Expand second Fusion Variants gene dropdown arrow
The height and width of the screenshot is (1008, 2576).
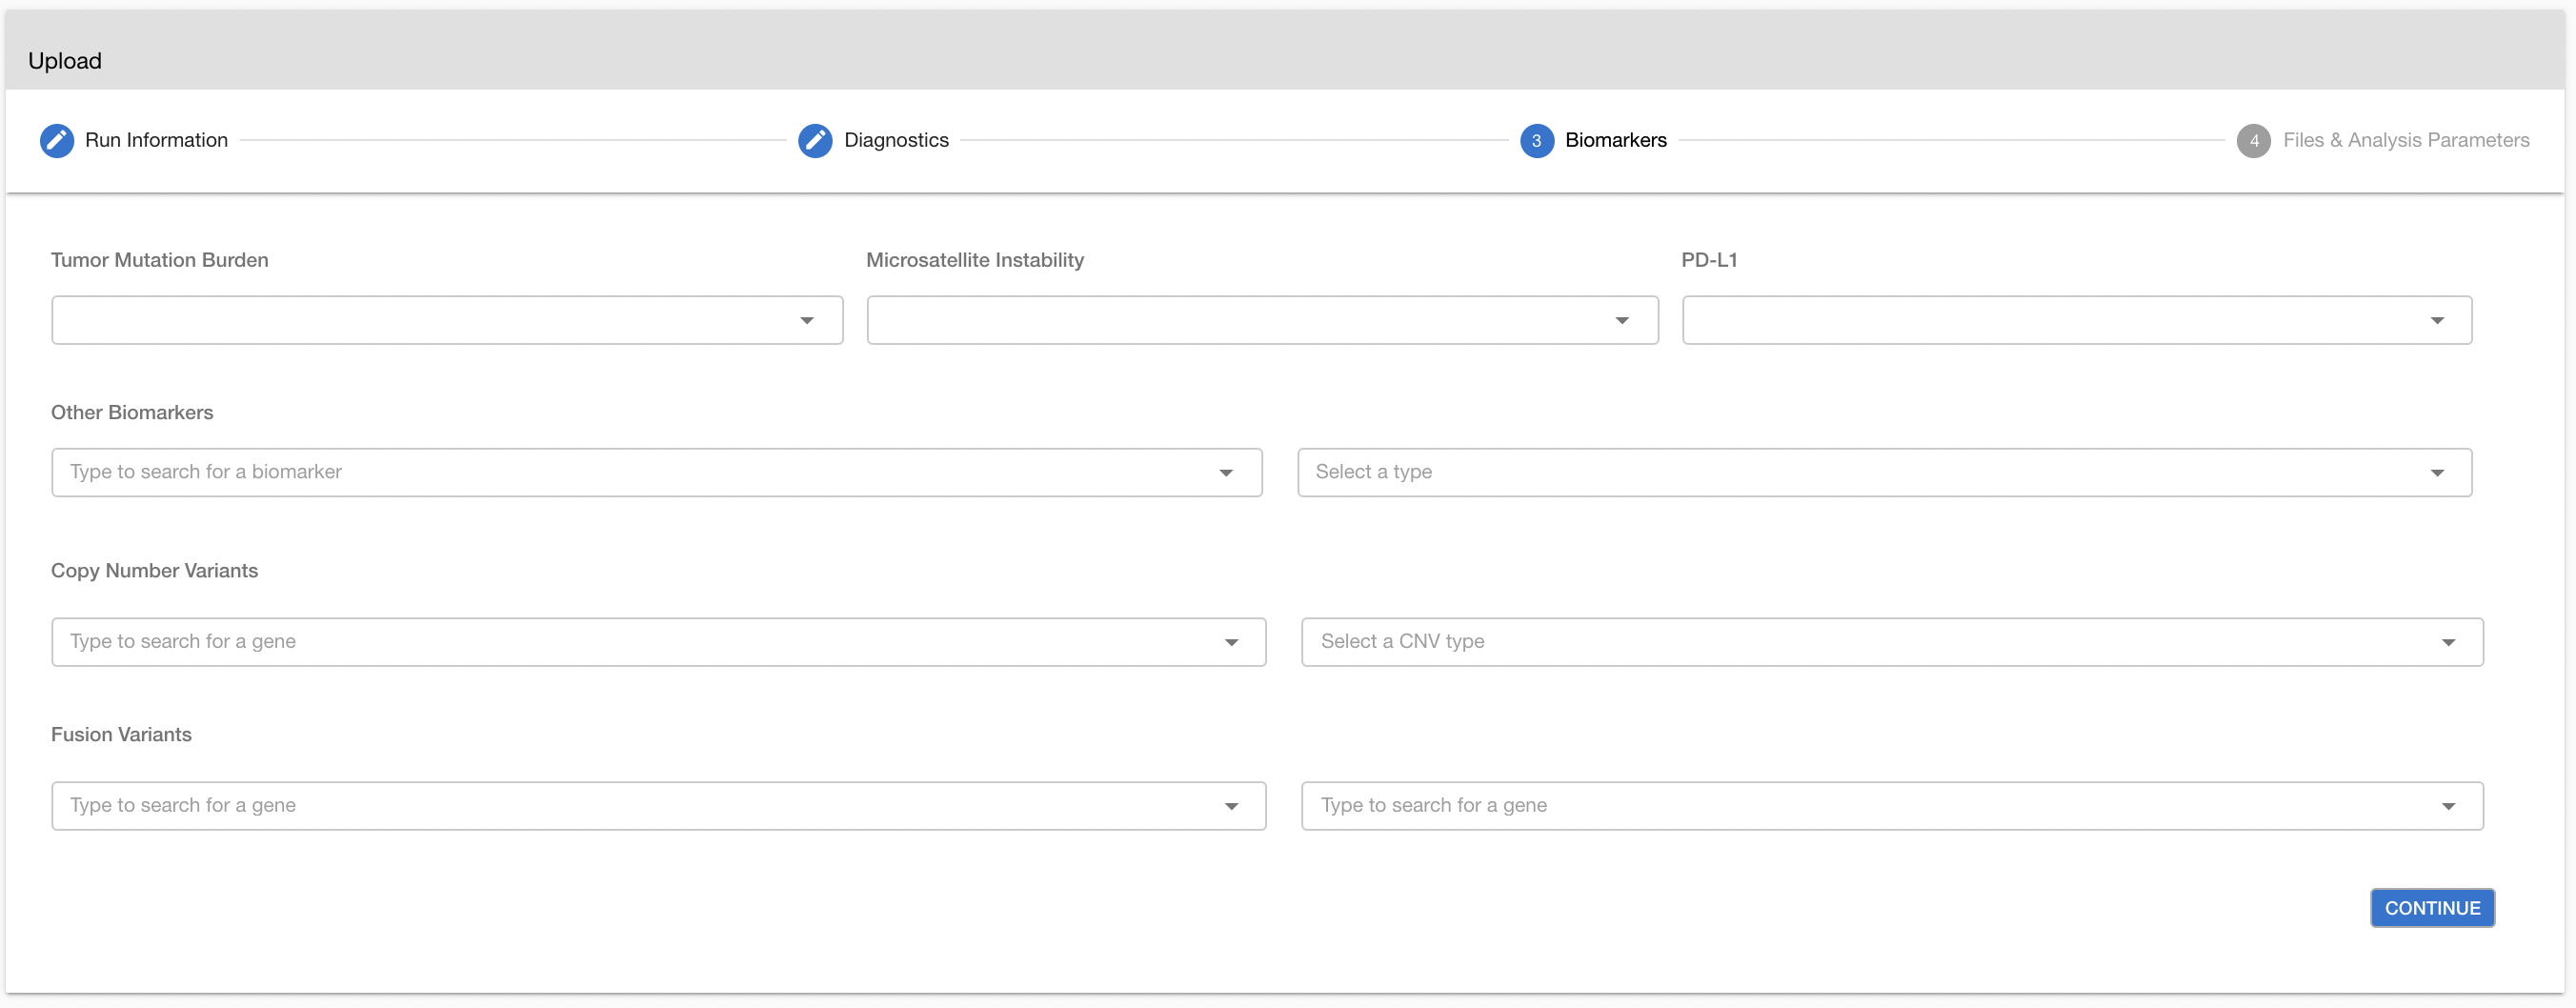pyautogui.click(x=2448, y=806)
